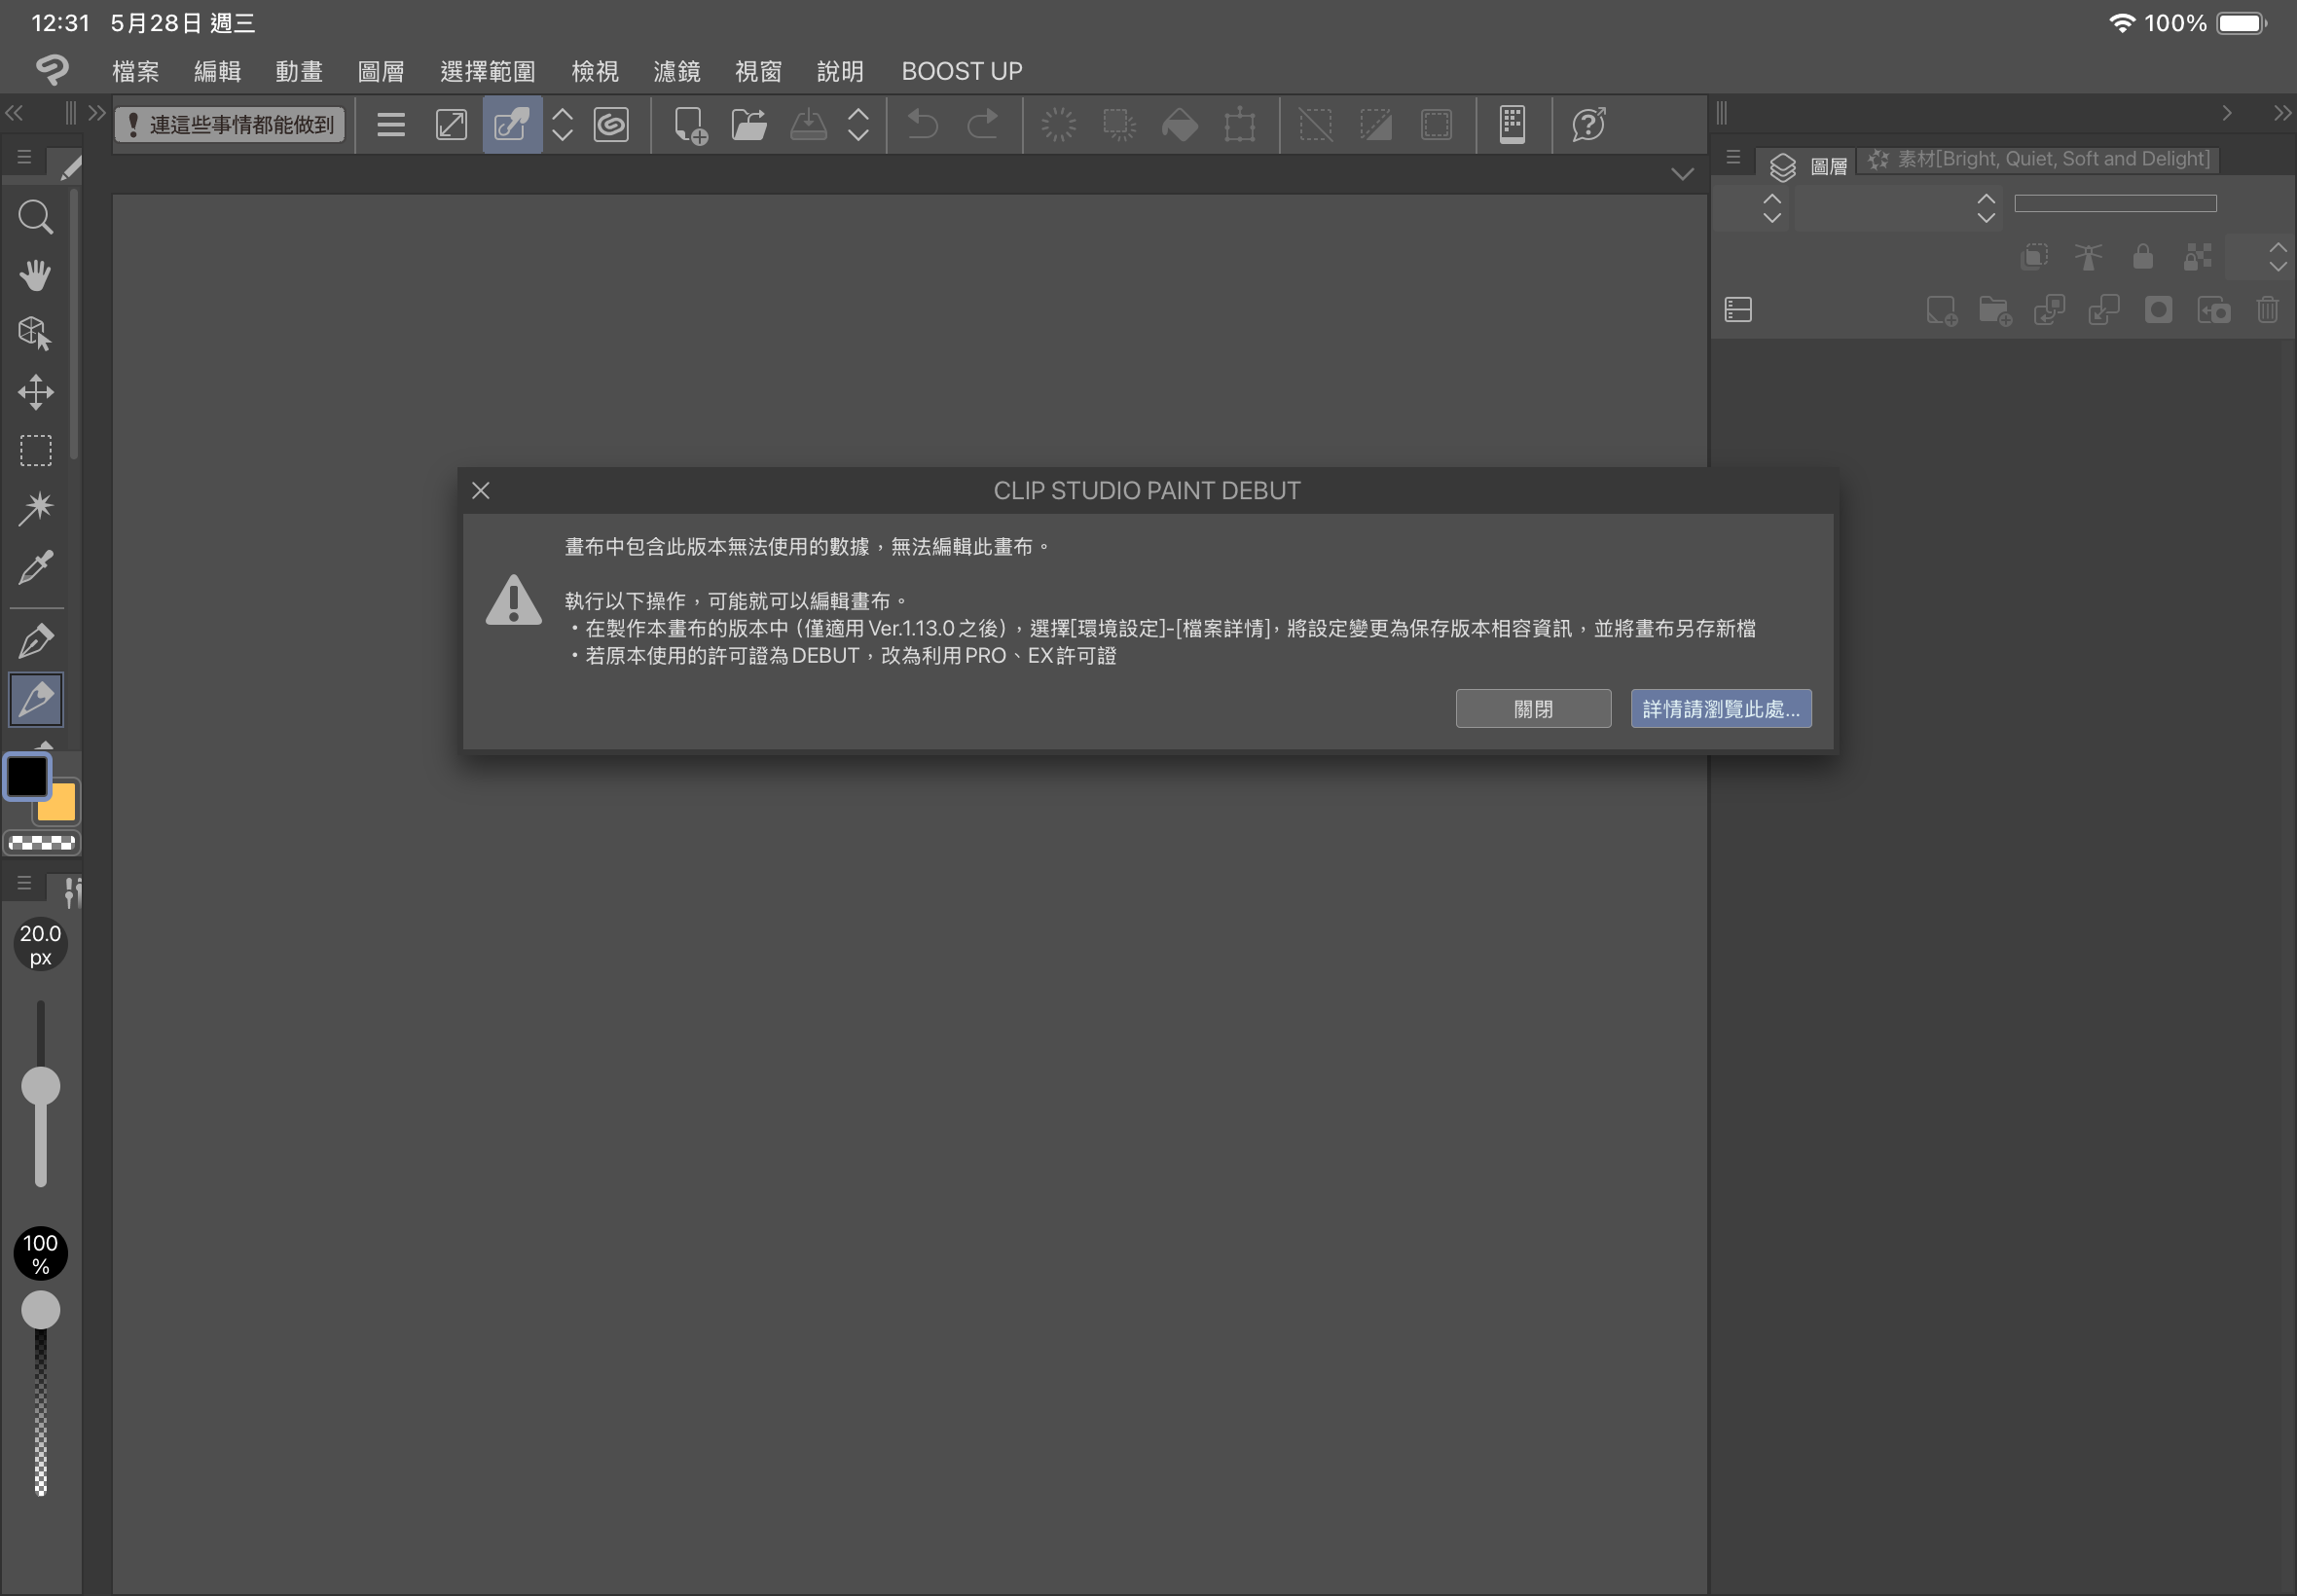
Task: Open the Clip Studio spiral icon
Action: point(611,125)
